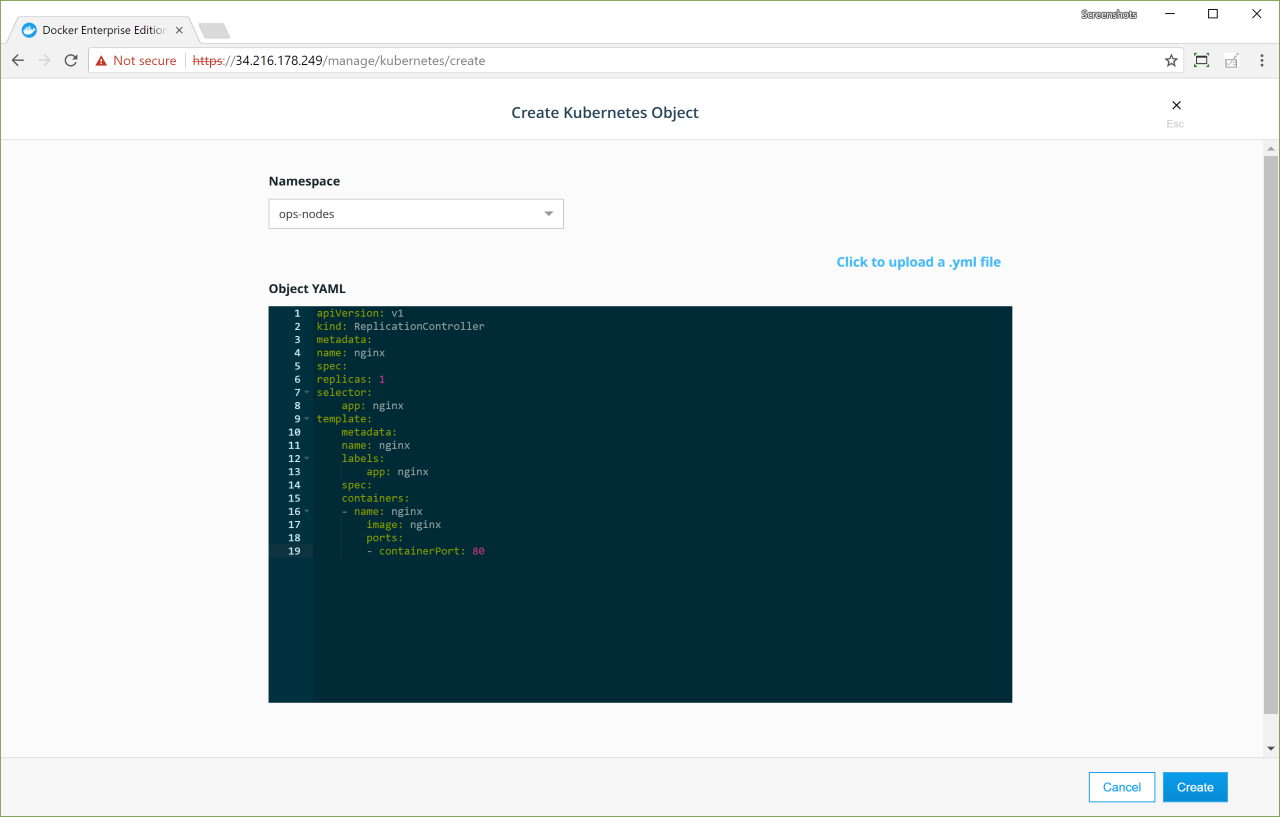Click the browser back arrow
Screen dimensions: 1280x817
(18, 61)
